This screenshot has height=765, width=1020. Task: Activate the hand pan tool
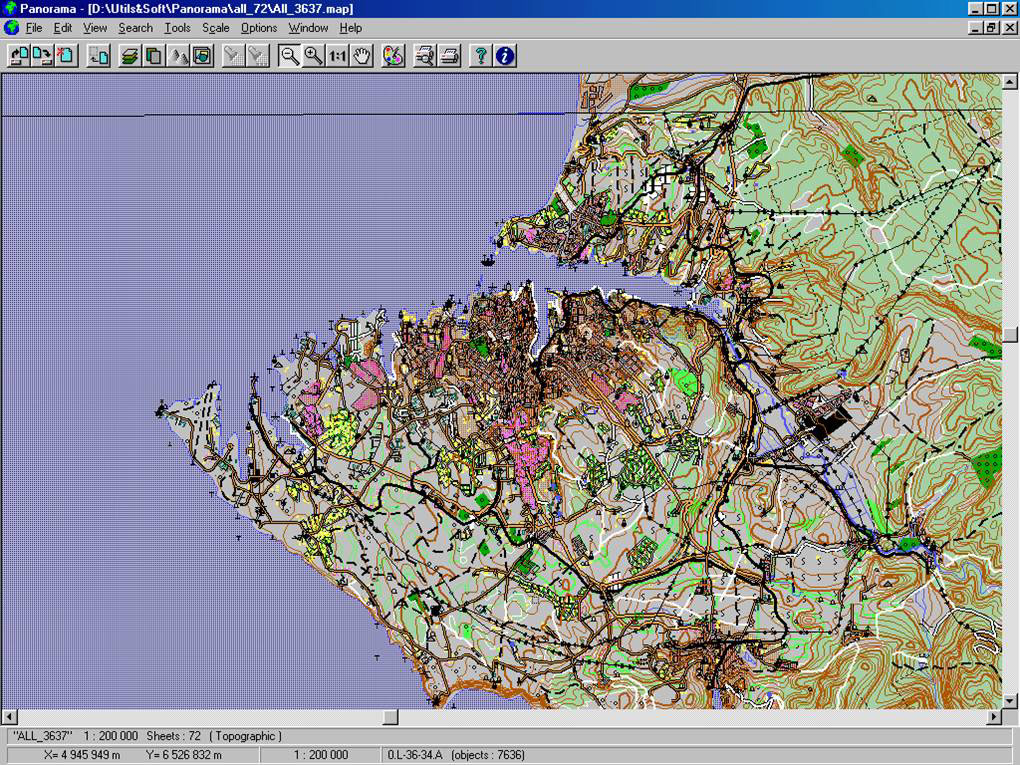(x=361, y=56)
